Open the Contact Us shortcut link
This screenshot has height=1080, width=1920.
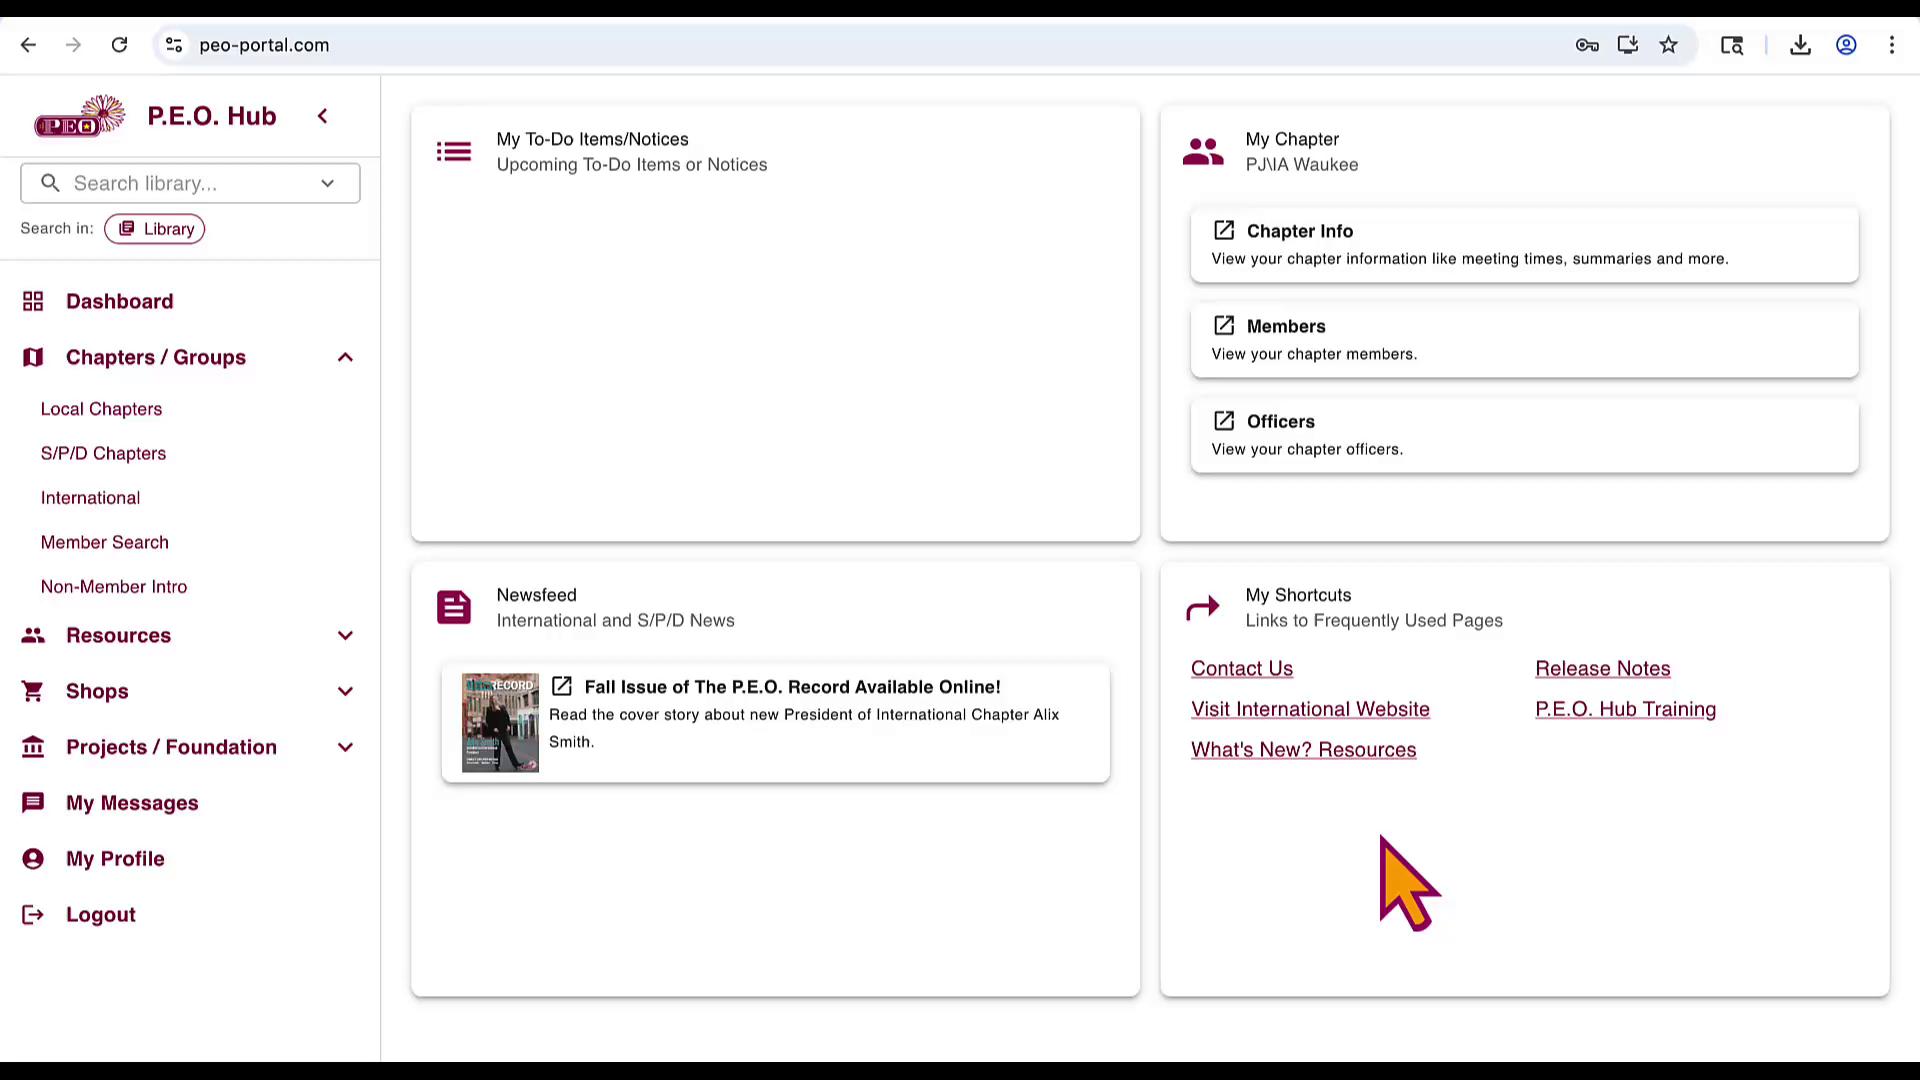(1242, 668)
